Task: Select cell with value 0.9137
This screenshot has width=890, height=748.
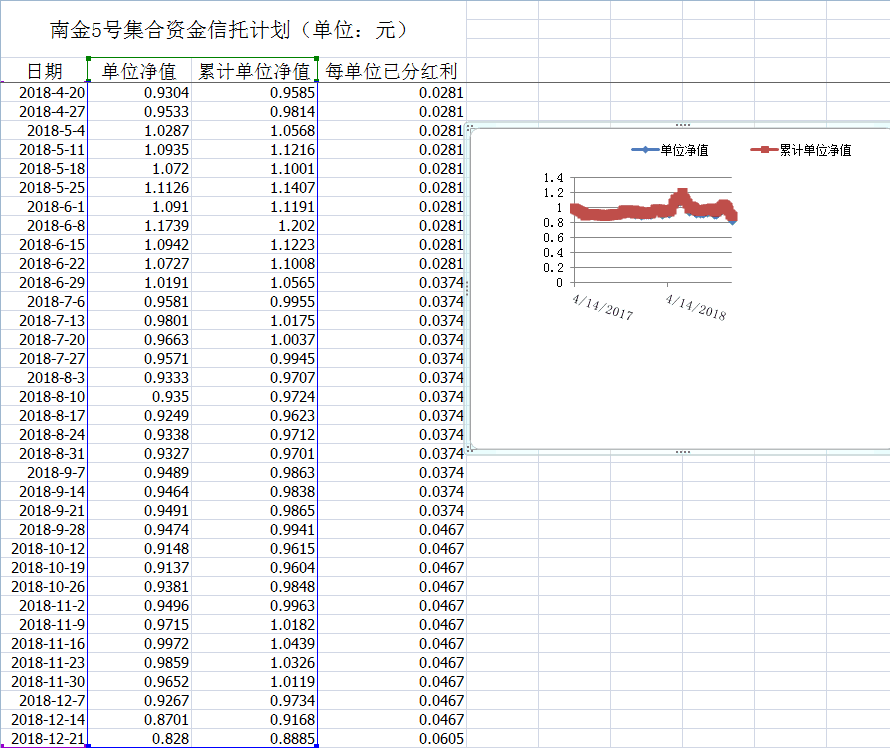Action: coord(140,568)
